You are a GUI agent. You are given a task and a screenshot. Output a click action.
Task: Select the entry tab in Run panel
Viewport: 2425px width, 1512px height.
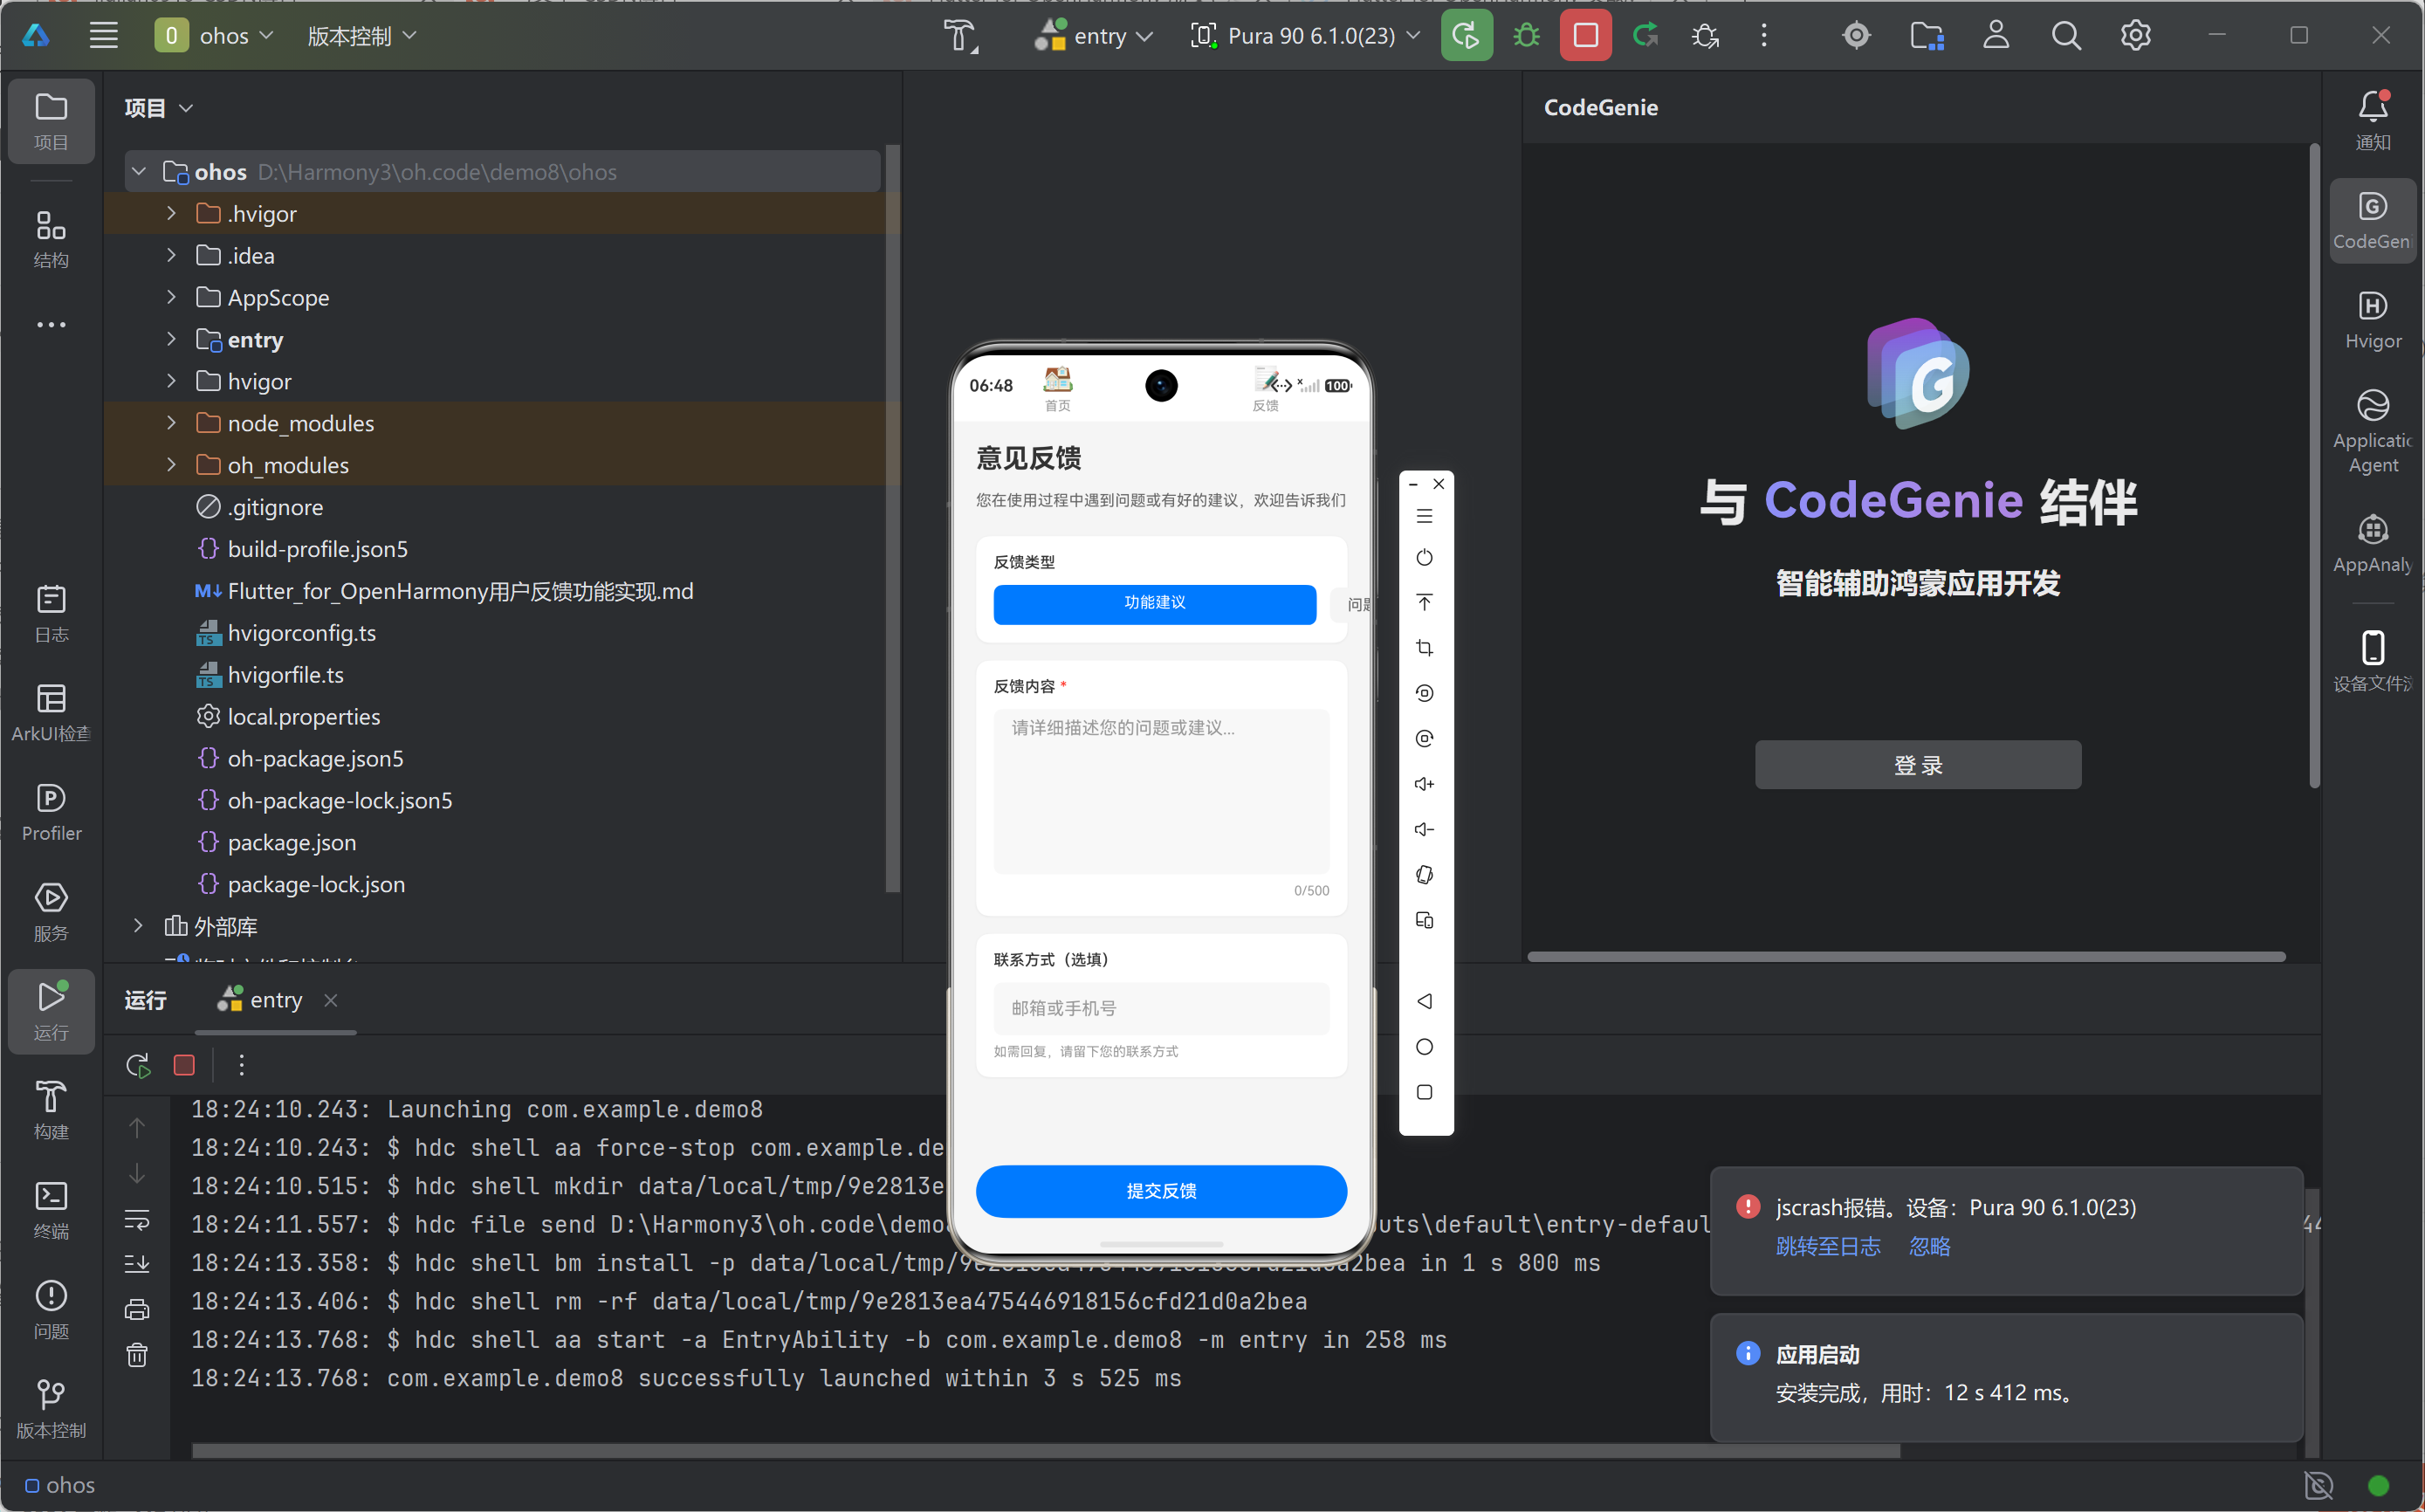(x=275, y=1000)
